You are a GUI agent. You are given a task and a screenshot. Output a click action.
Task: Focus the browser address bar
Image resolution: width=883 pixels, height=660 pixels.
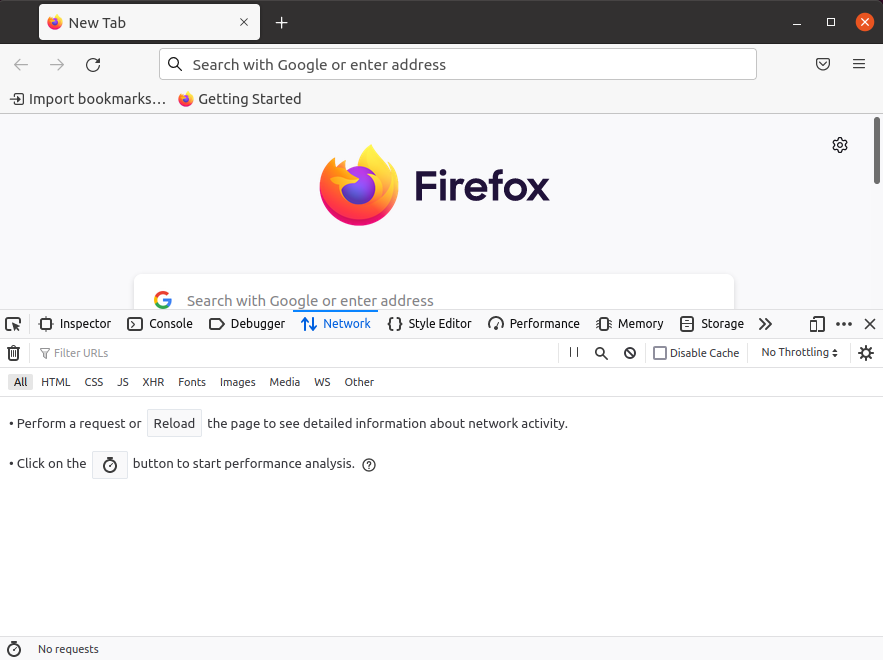pyautogui.click(x=458, y=64)
